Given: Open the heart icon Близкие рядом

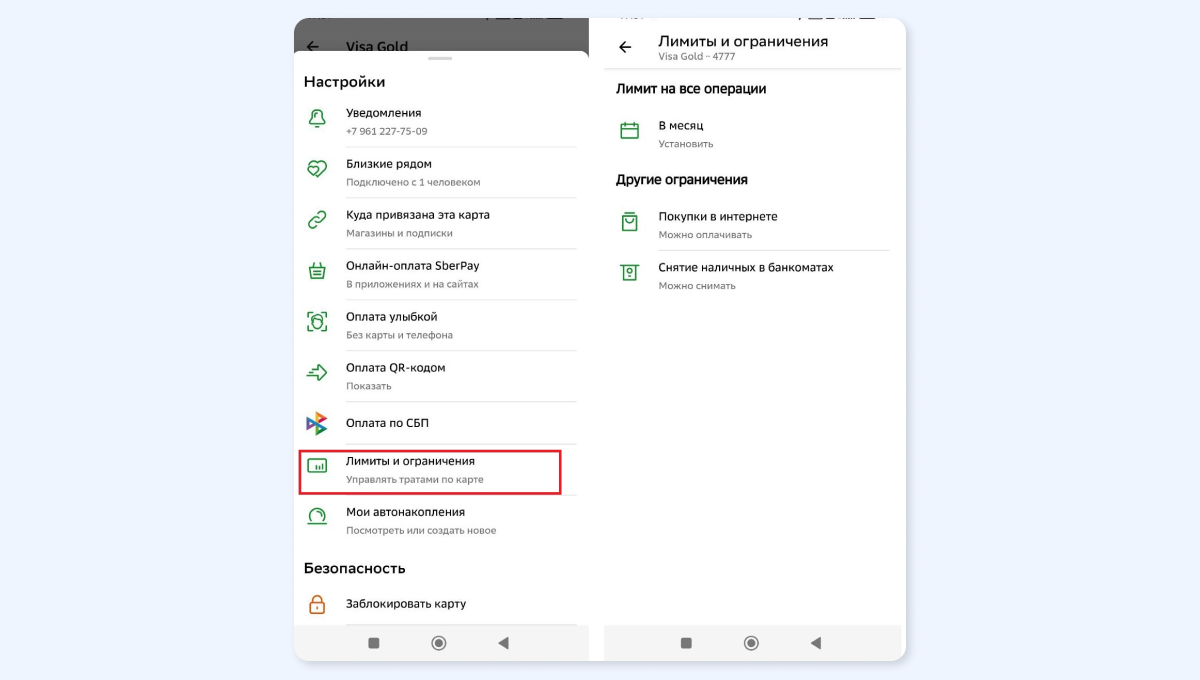Looking at the screenshot, I should tap(317, 170).
